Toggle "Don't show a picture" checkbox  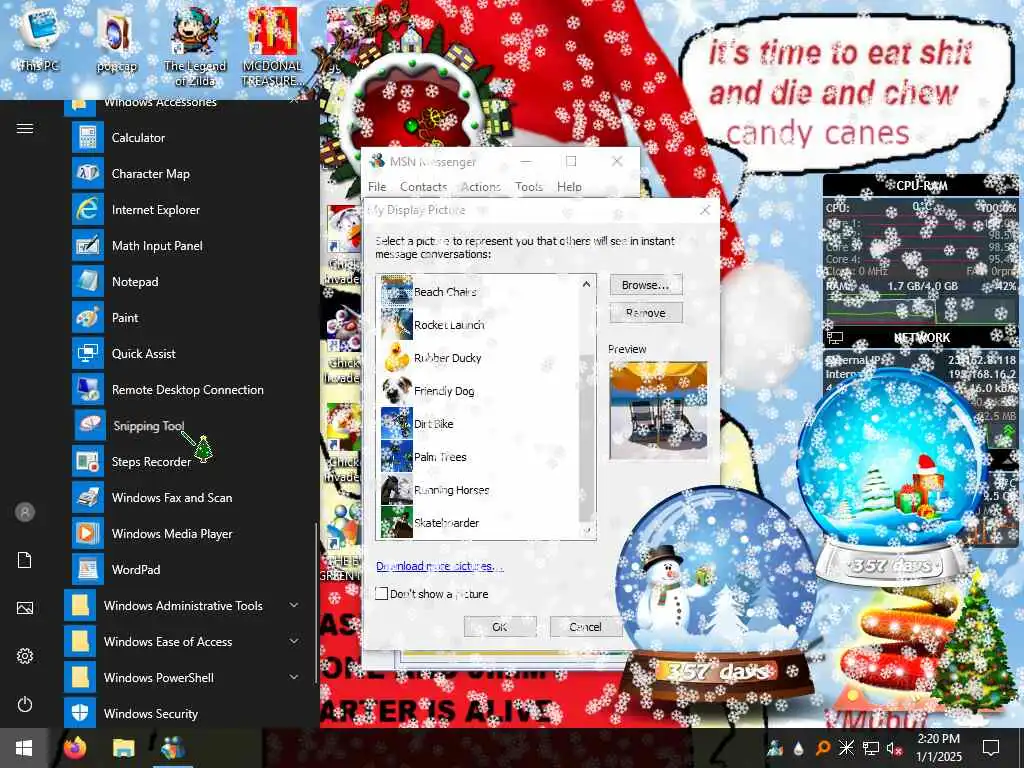click(382, 594)
